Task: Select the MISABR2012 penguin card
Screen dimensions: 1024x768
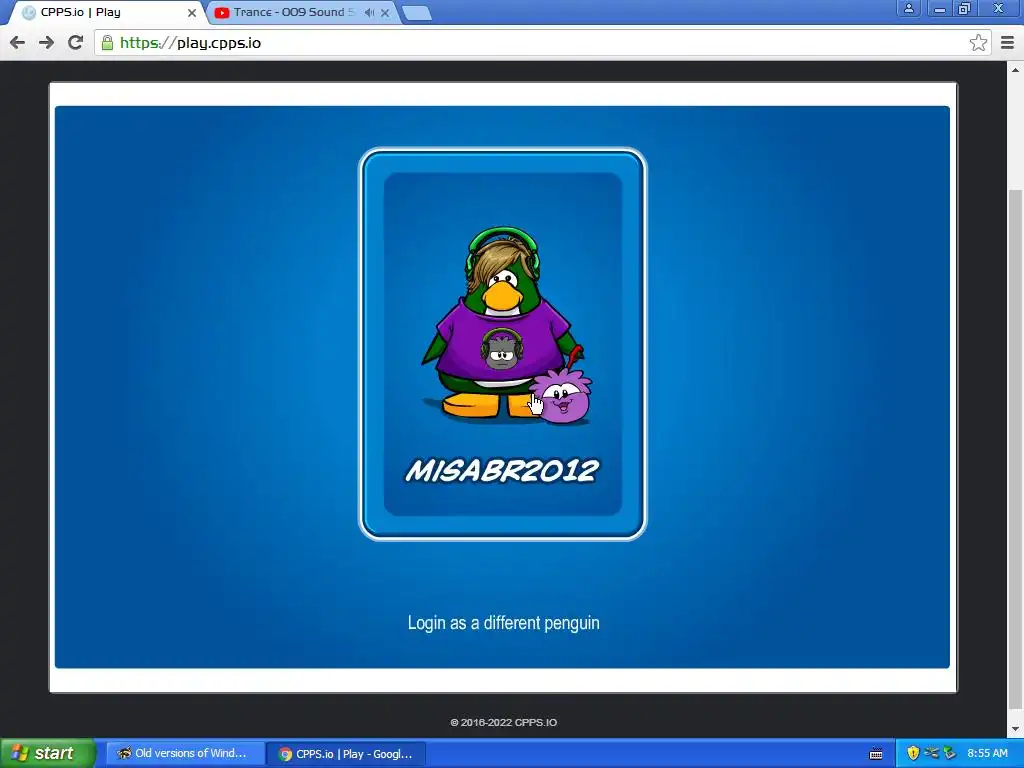Action: click(x=502, y=344)
